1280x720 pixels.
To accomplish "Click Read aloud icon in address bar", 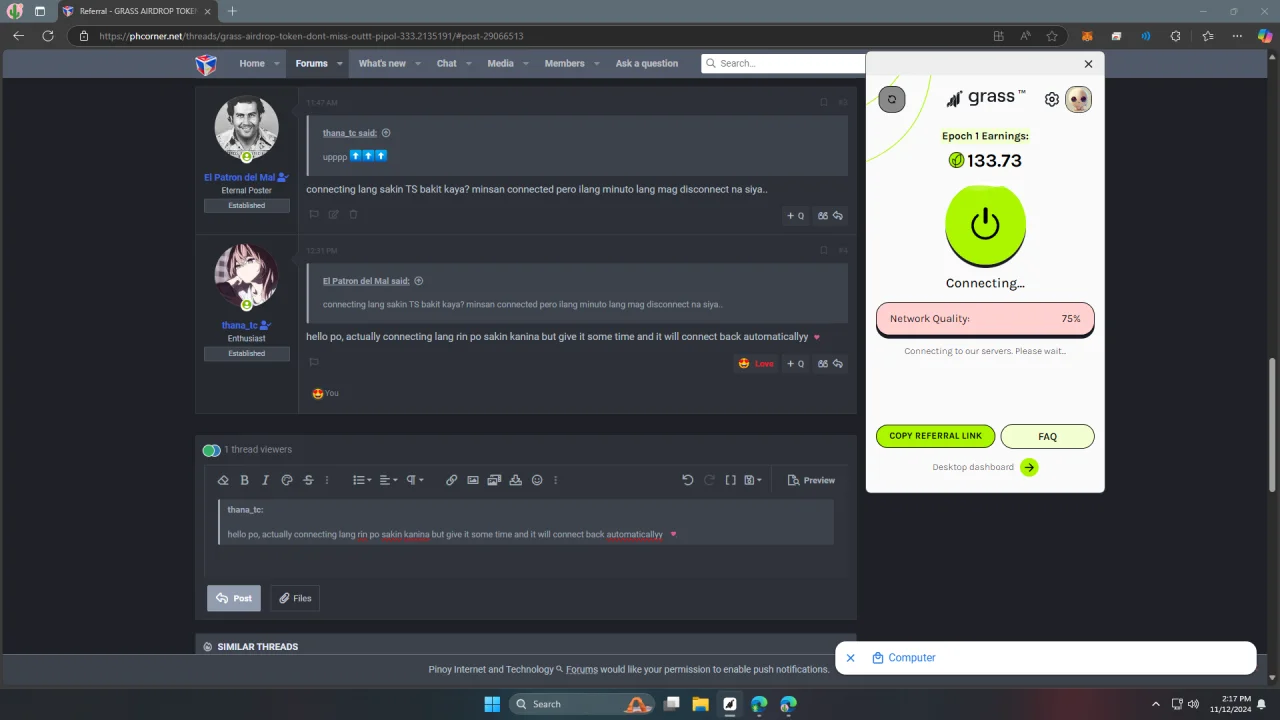I will tap(1025, 36).
